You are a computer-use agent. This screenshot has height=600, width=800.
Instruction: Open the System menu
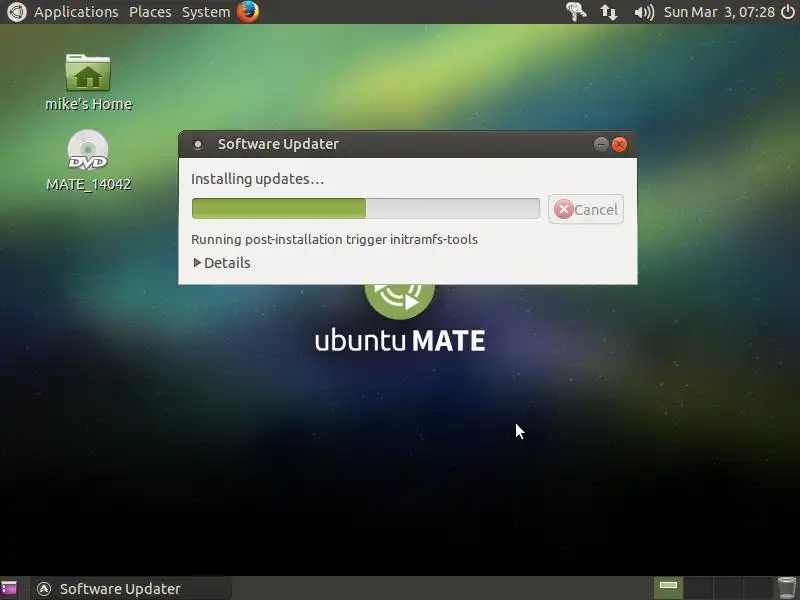pos(206,12)
